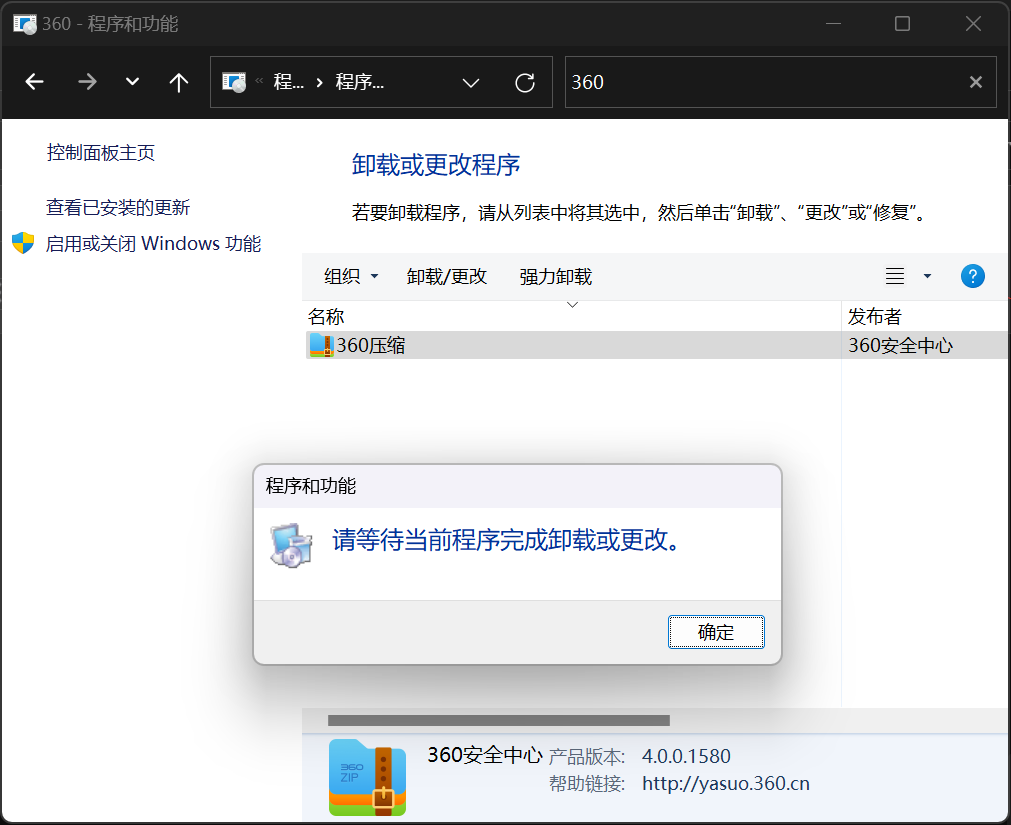Sort by the 名称 column header
The width and height of the screenshot is (1011, 825).
572,316
